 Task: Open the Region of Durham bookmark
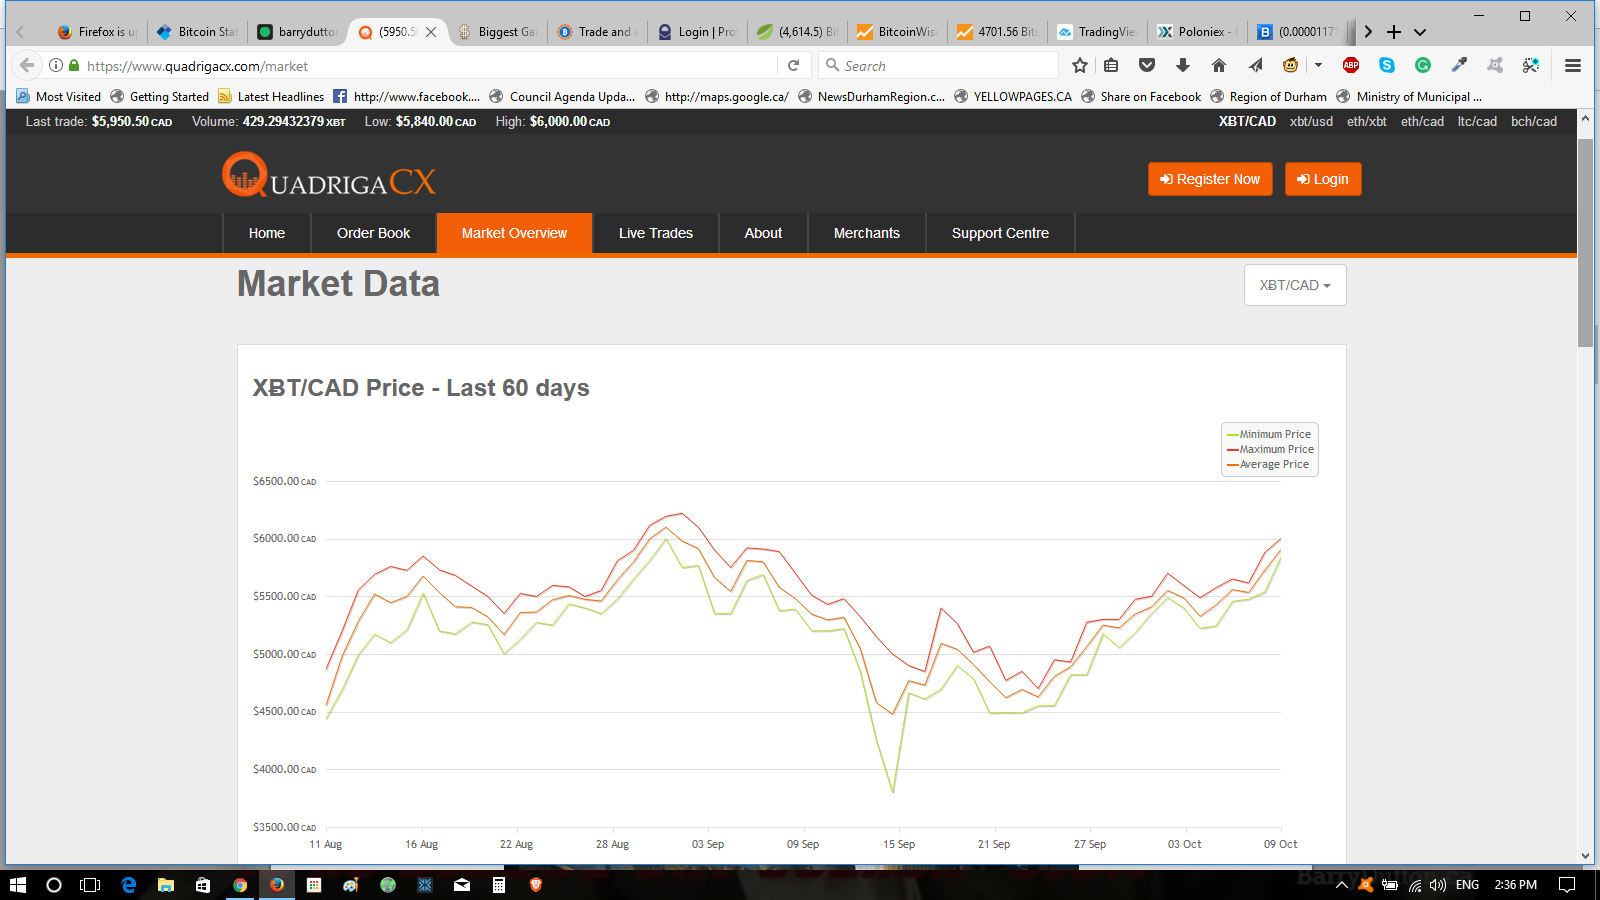1268,97
